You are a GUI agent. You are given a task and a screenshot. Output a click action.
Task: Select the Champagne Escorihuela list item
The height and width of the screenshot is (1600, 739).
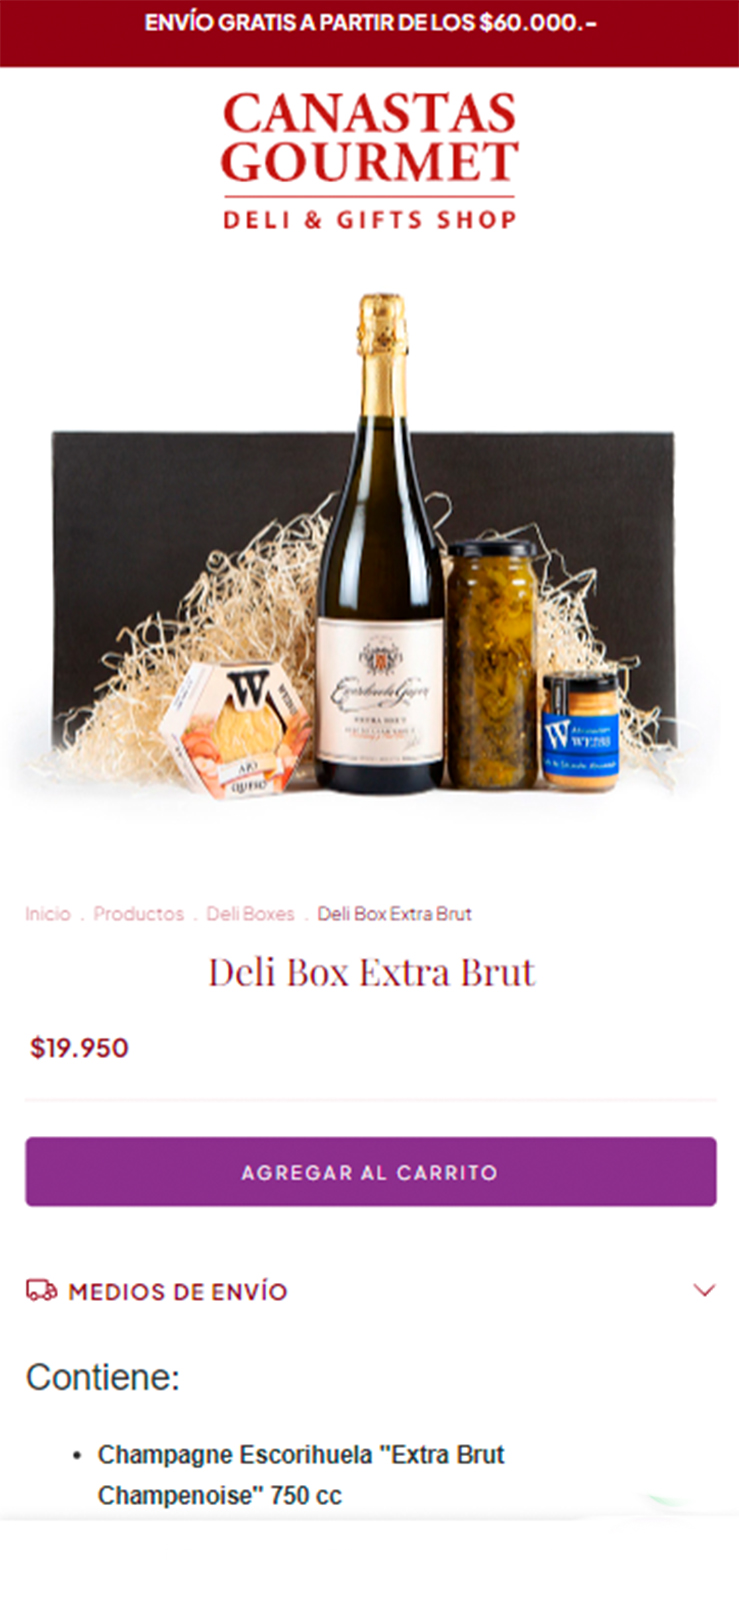click(x=300, y=1475)
